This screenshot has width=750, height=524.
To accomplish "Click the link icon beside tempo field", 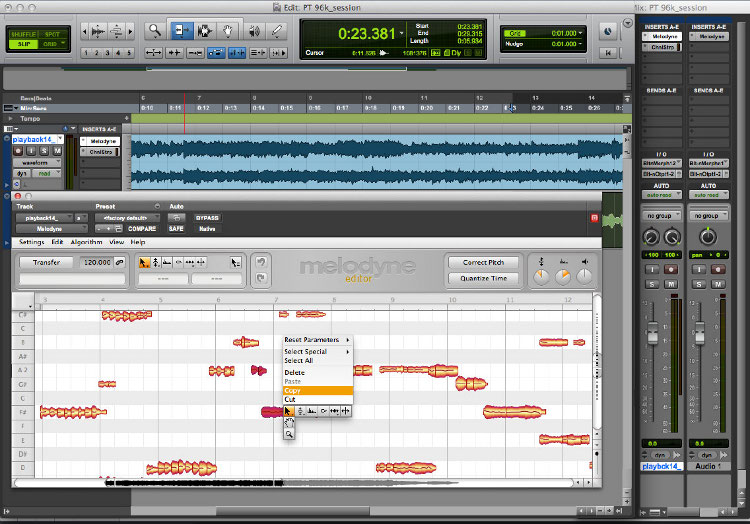I will pos(118,262).
